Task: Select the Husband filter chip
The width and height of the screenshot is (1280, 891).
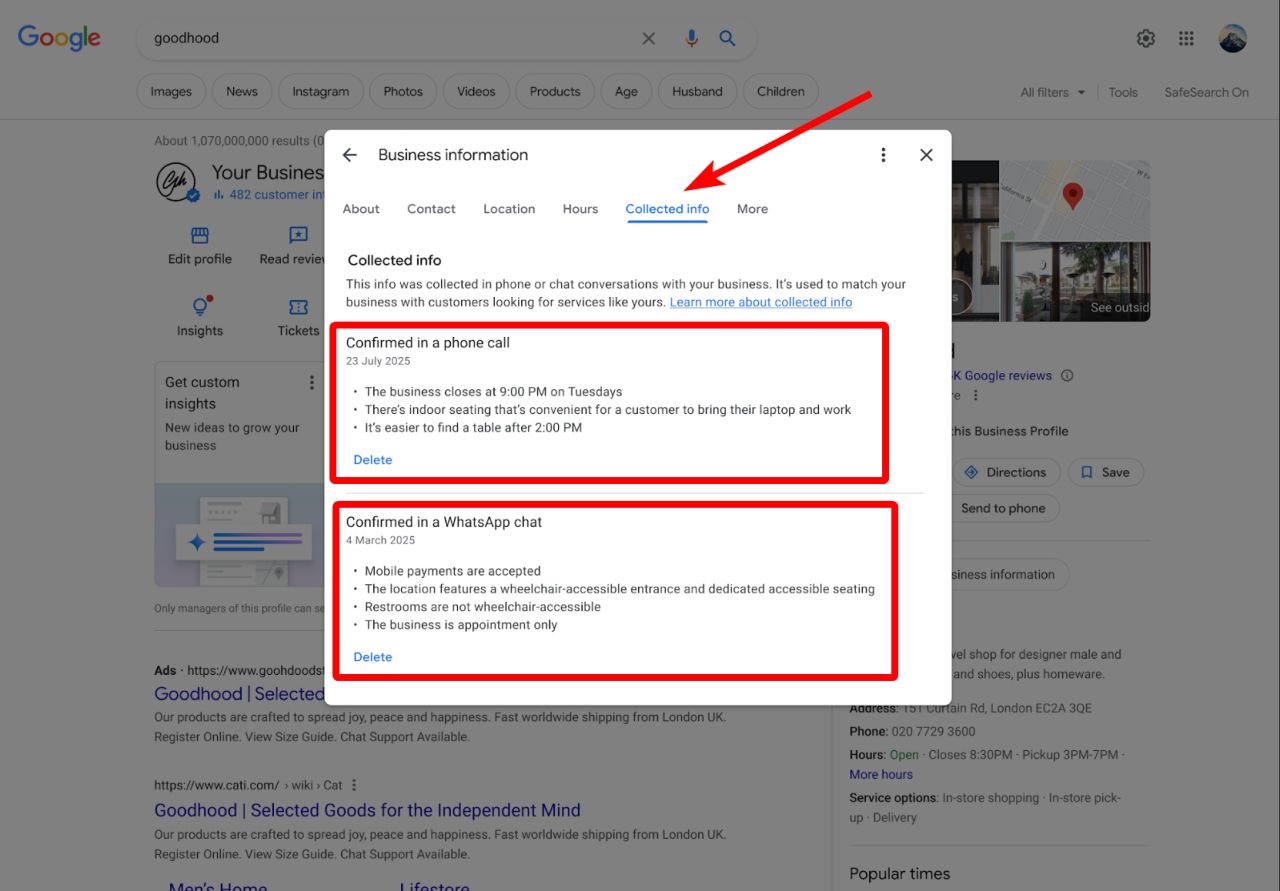Action: pyautogui.click(x=697, y=91)
